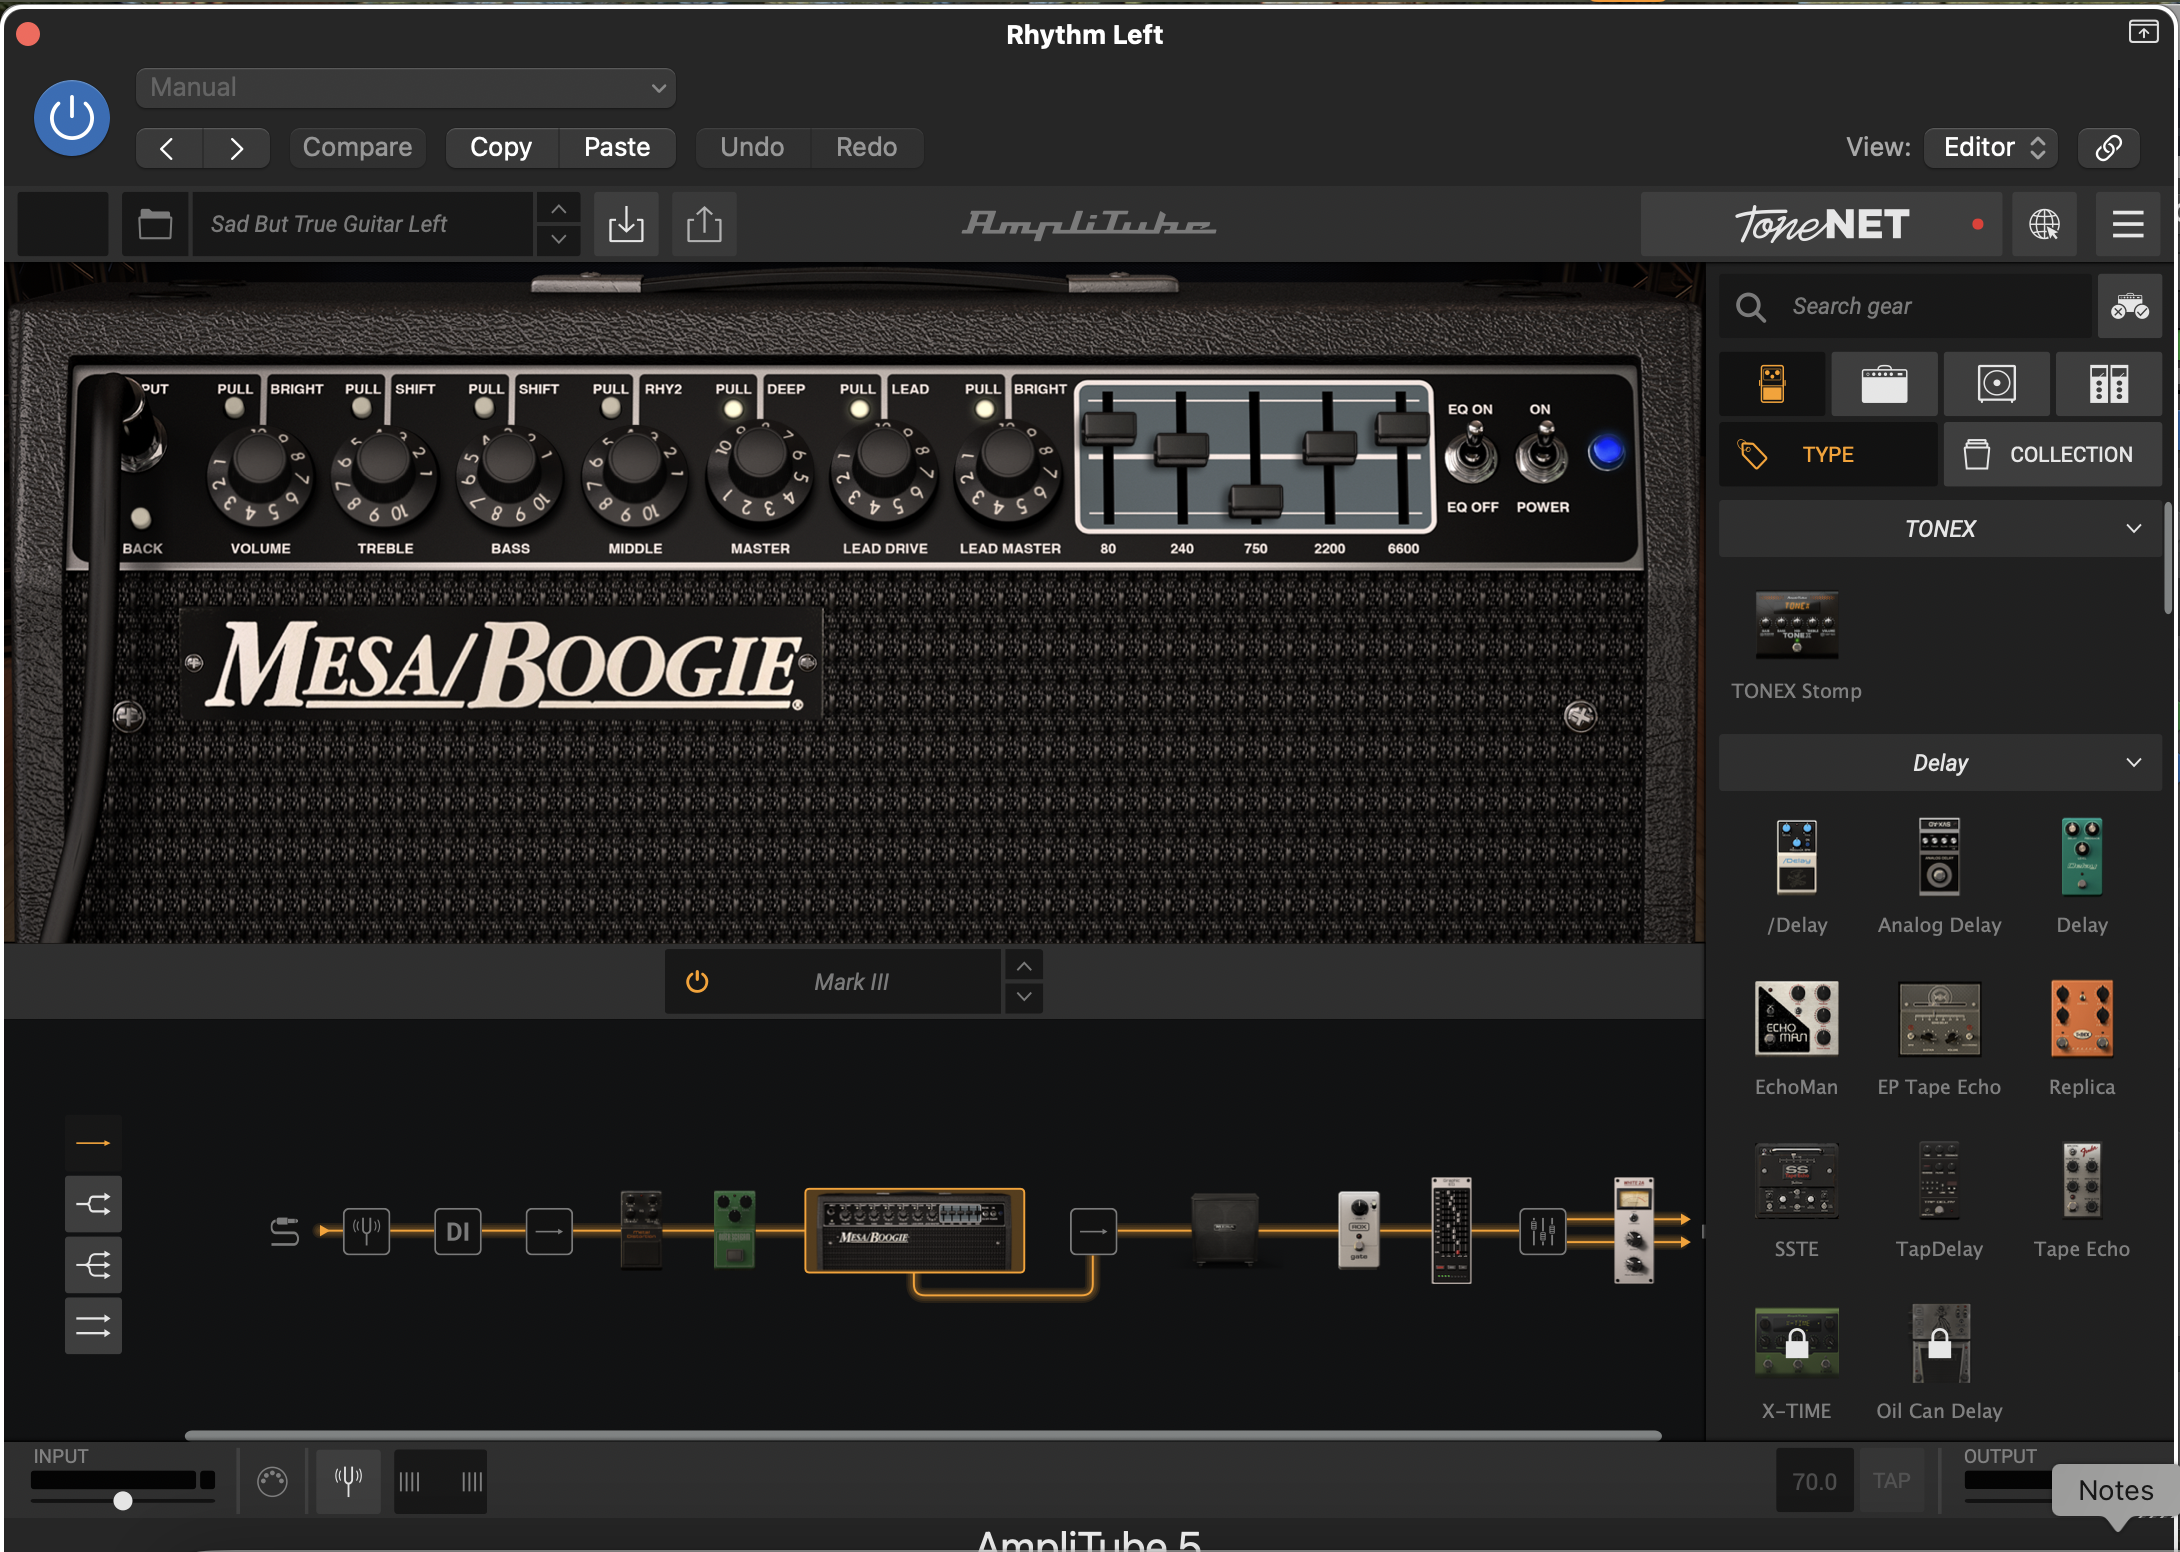Select the SSTE delay unit

pos(1796,1180)
